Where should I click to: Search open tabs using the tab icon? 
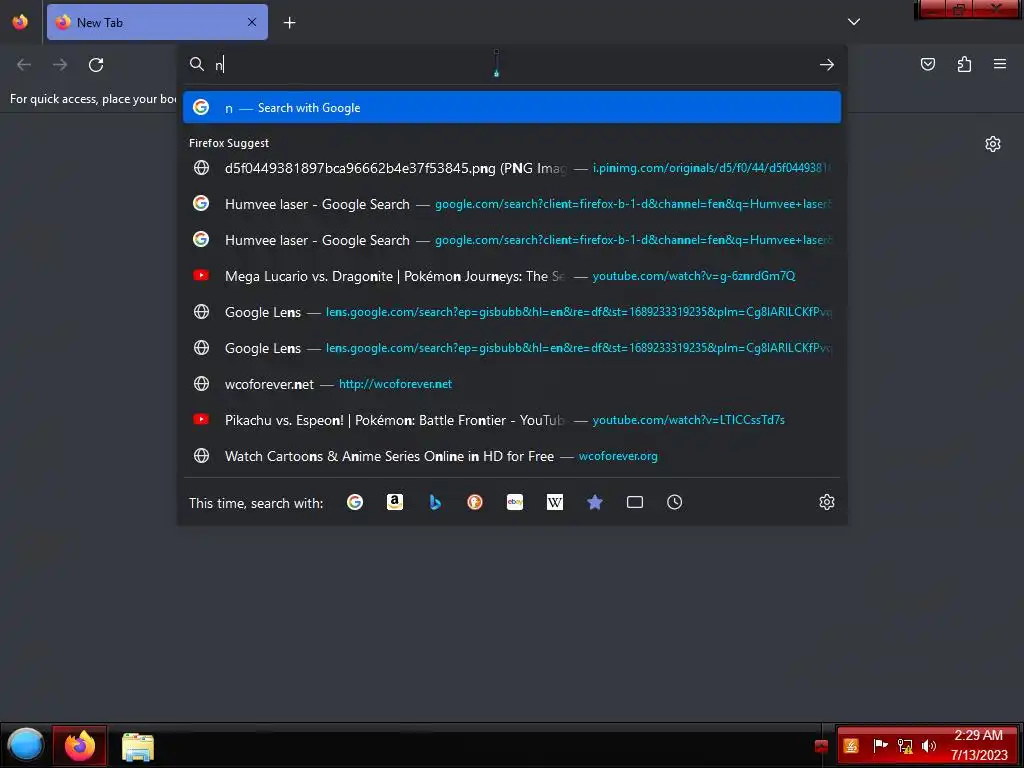pos(635,502)
